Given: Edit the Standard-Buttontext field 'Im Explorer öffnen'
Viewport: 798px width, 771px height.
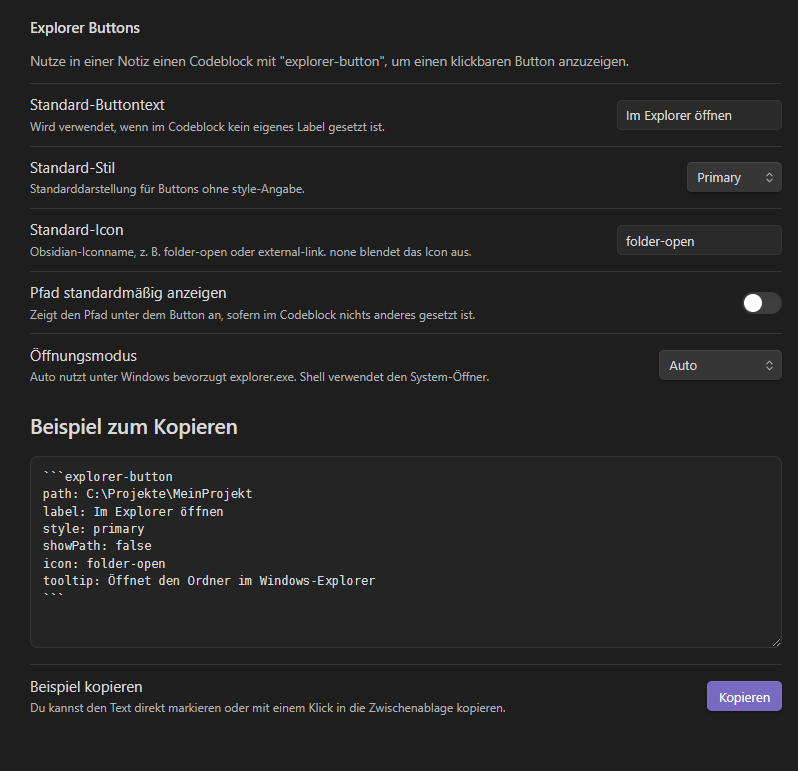Looking at the screenshot, I should (x=699, y=116).
